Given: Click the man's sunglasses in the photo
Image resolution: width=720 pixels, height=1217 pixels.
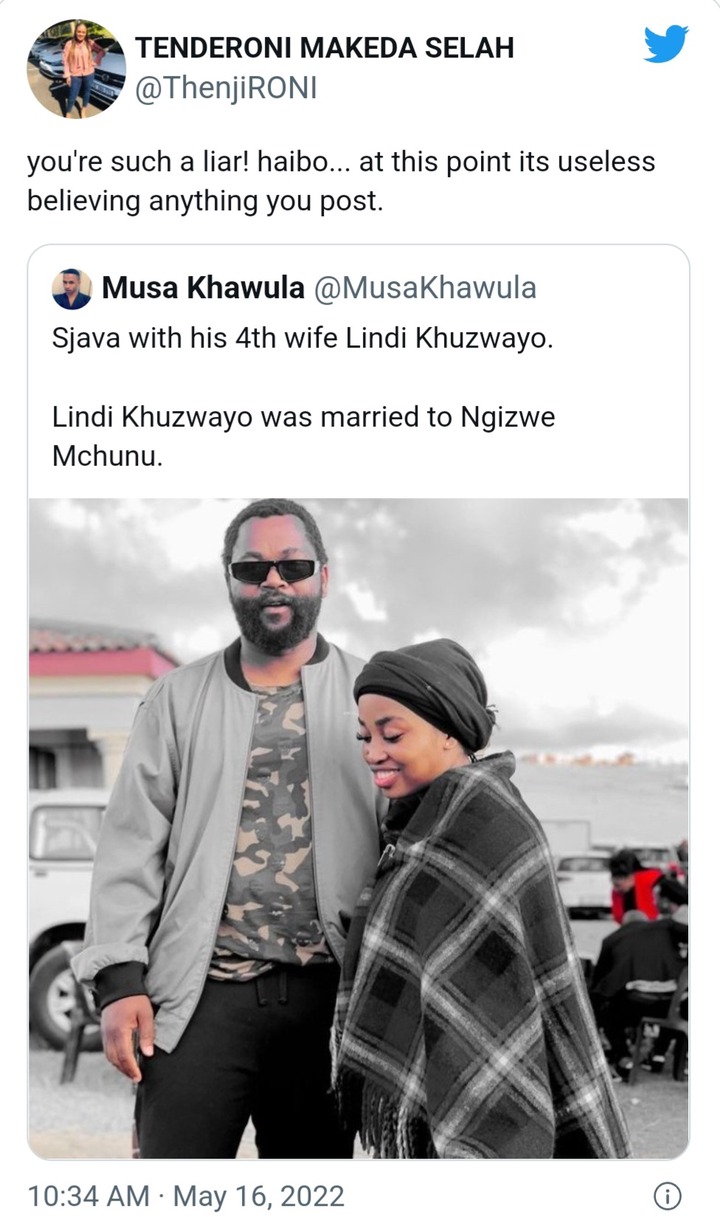Looking at the screenshot, I should point(274,570).
